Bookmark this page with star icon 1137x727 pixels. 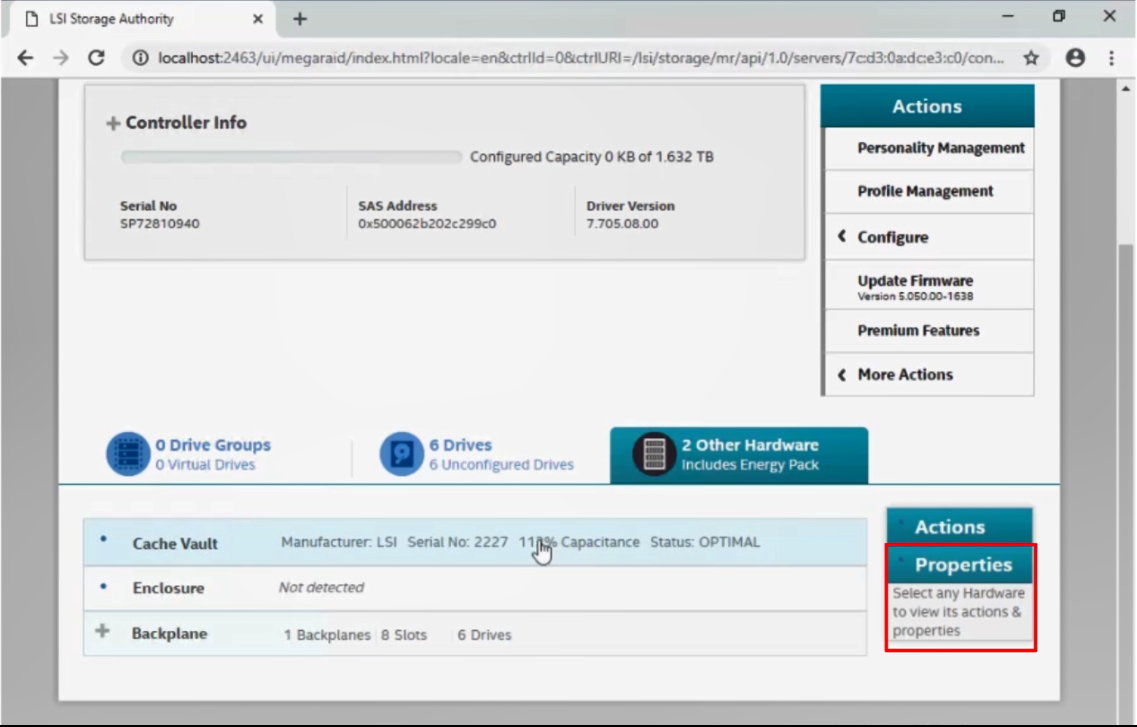coord(1031,58)
